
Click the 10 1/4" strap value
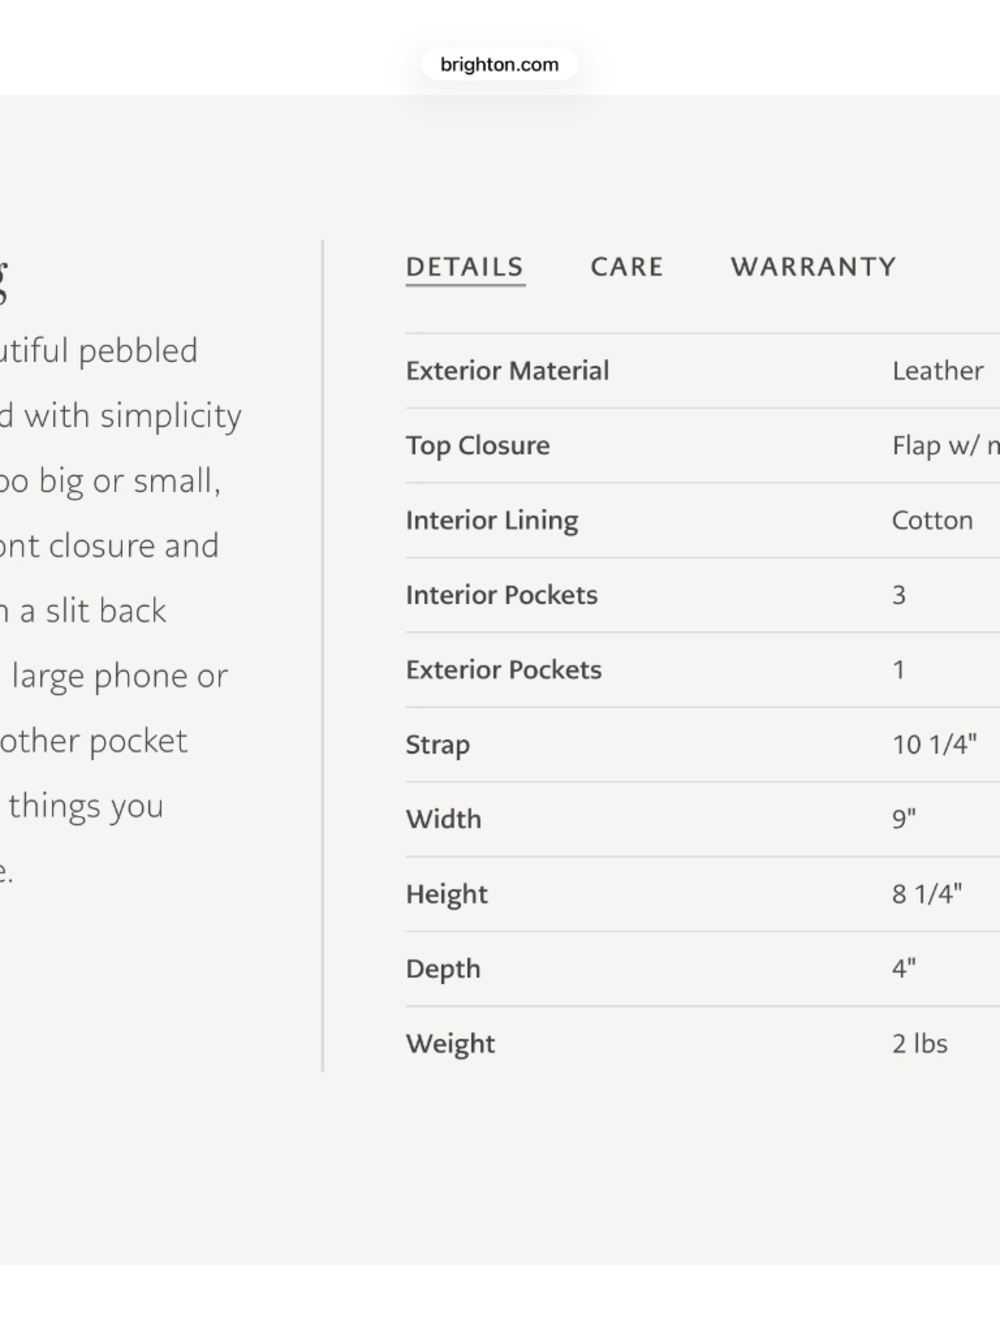point(934,745)
